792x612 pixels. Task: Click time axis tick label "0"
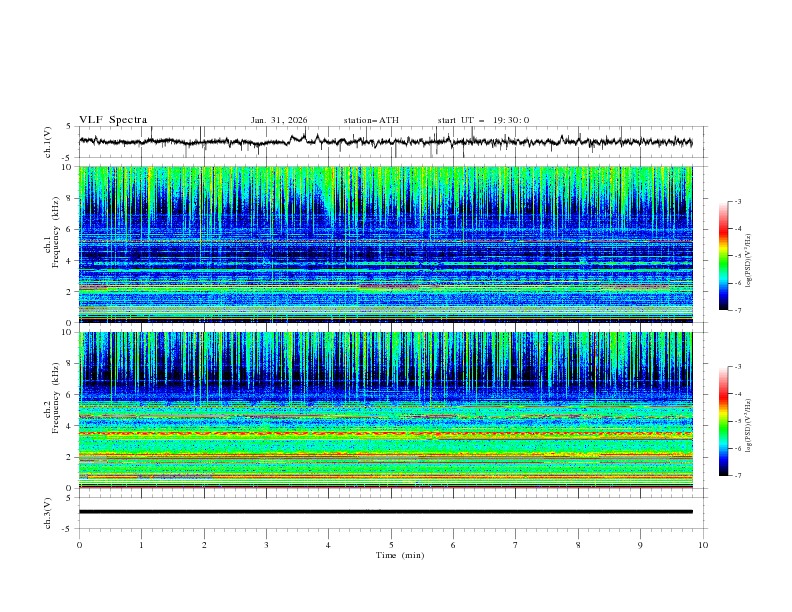click(x=79, y=545)
